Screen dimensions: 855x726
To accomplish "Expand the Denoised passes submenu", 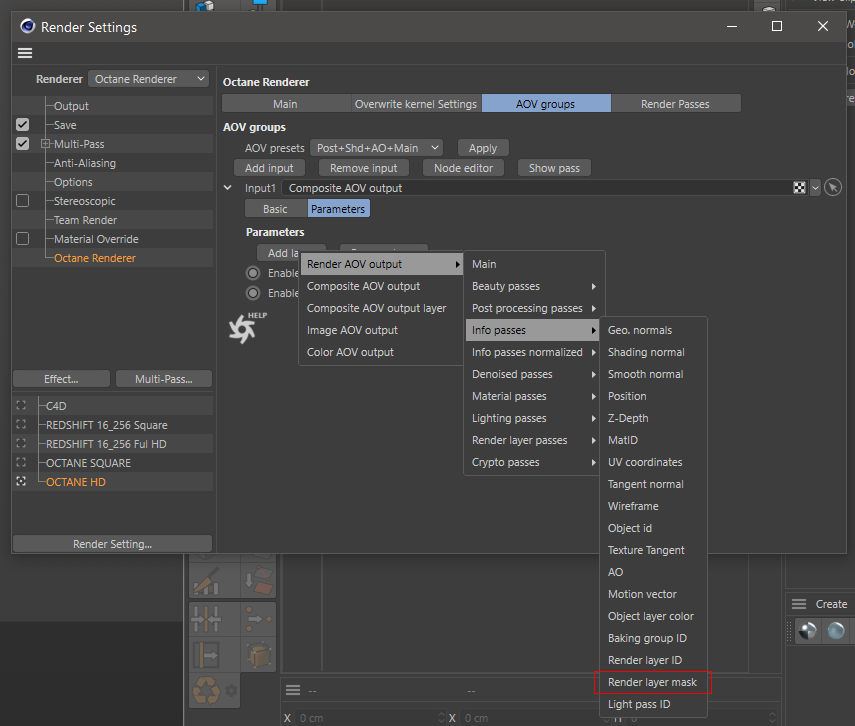I will coord(534,374).
